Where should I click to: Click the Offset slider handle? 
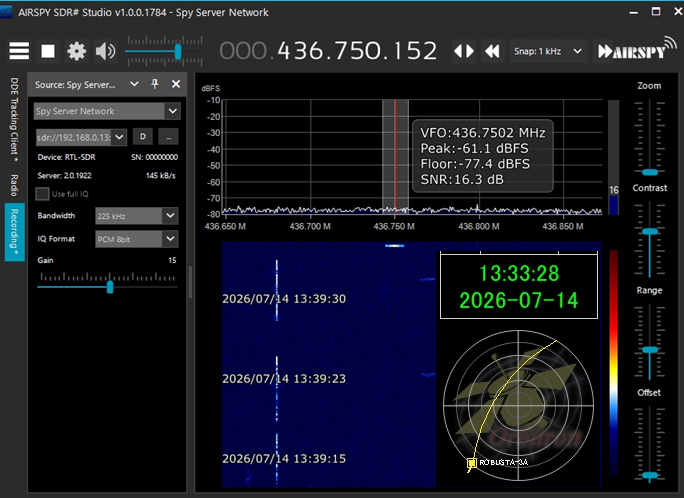point(650,475)
